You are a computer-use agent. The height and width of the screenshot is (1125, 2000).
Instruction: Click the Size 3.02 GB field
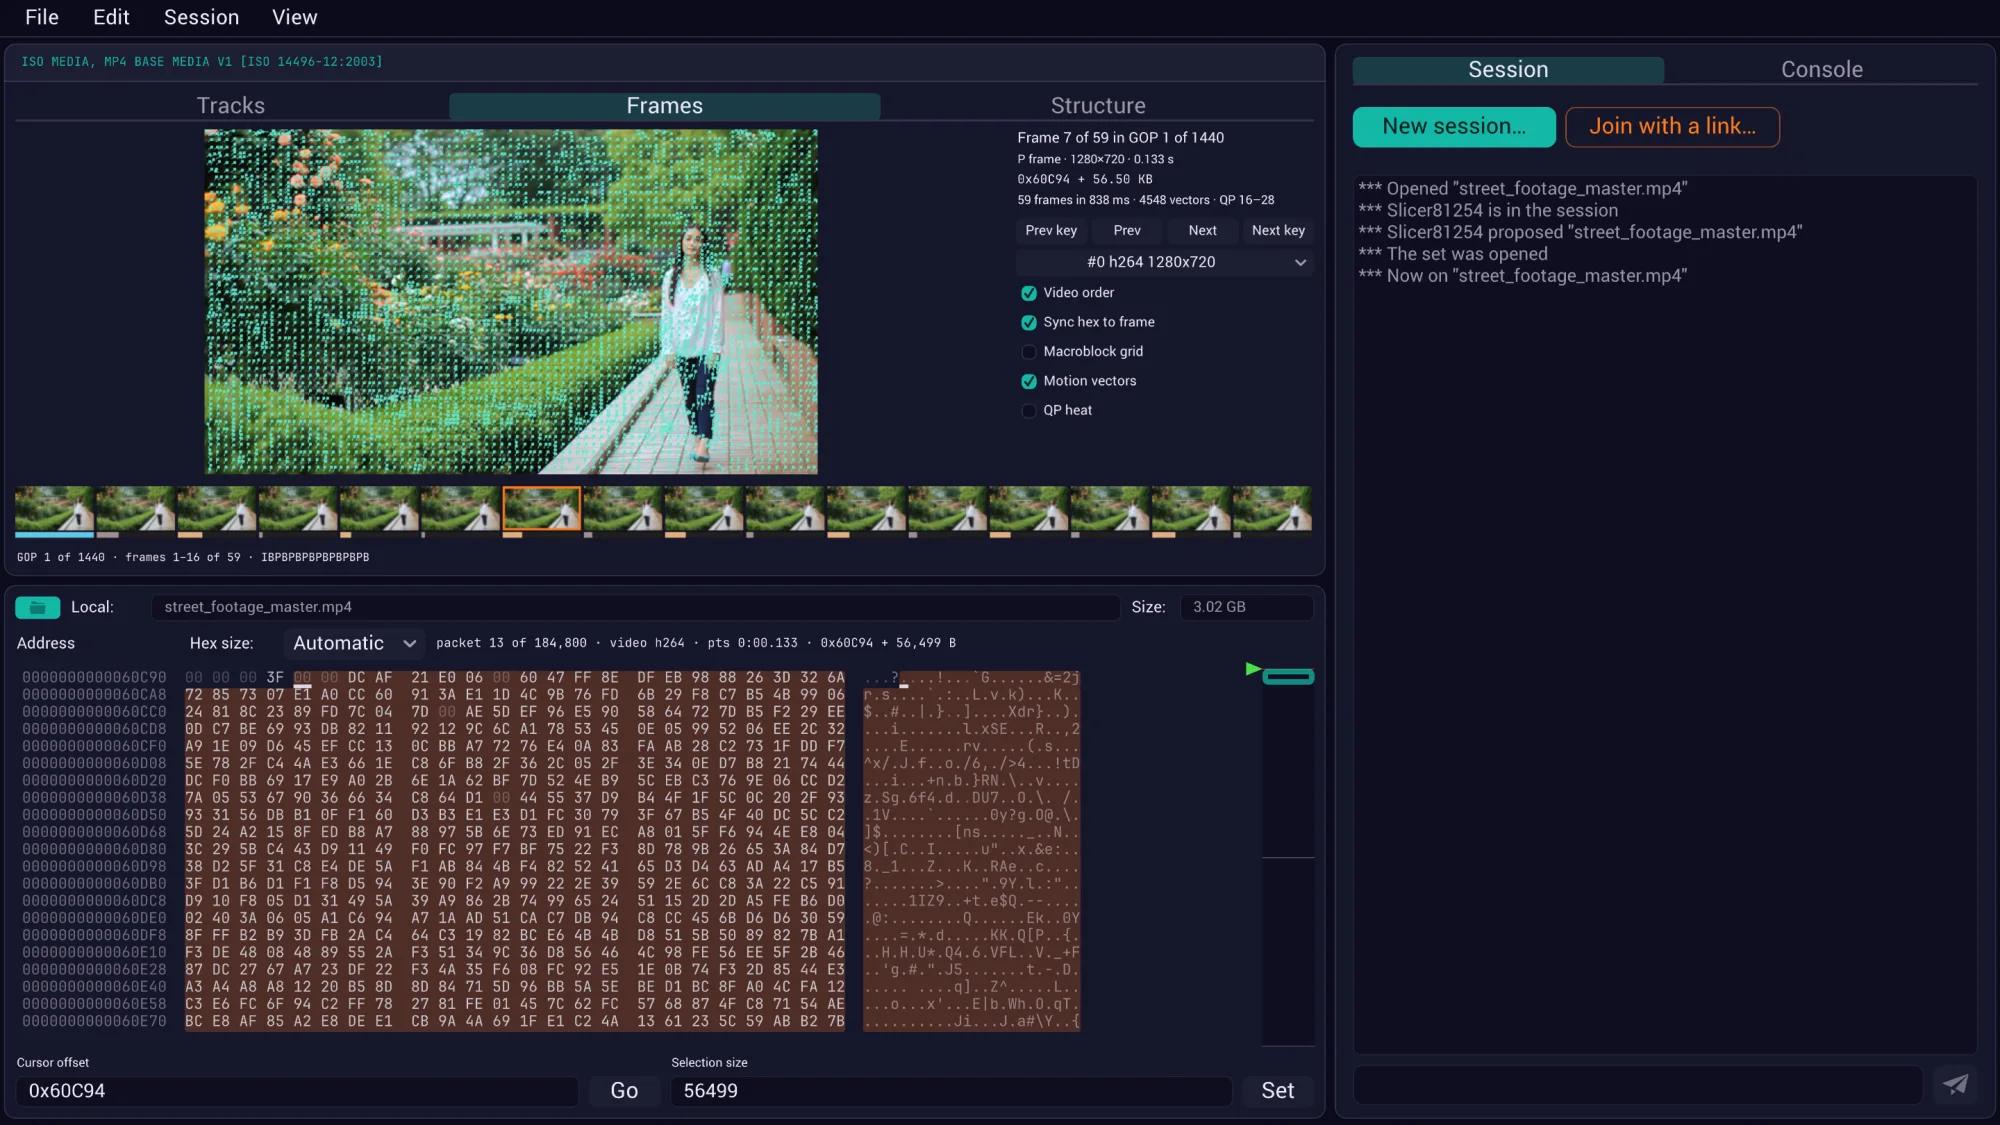pos(1246,607)
